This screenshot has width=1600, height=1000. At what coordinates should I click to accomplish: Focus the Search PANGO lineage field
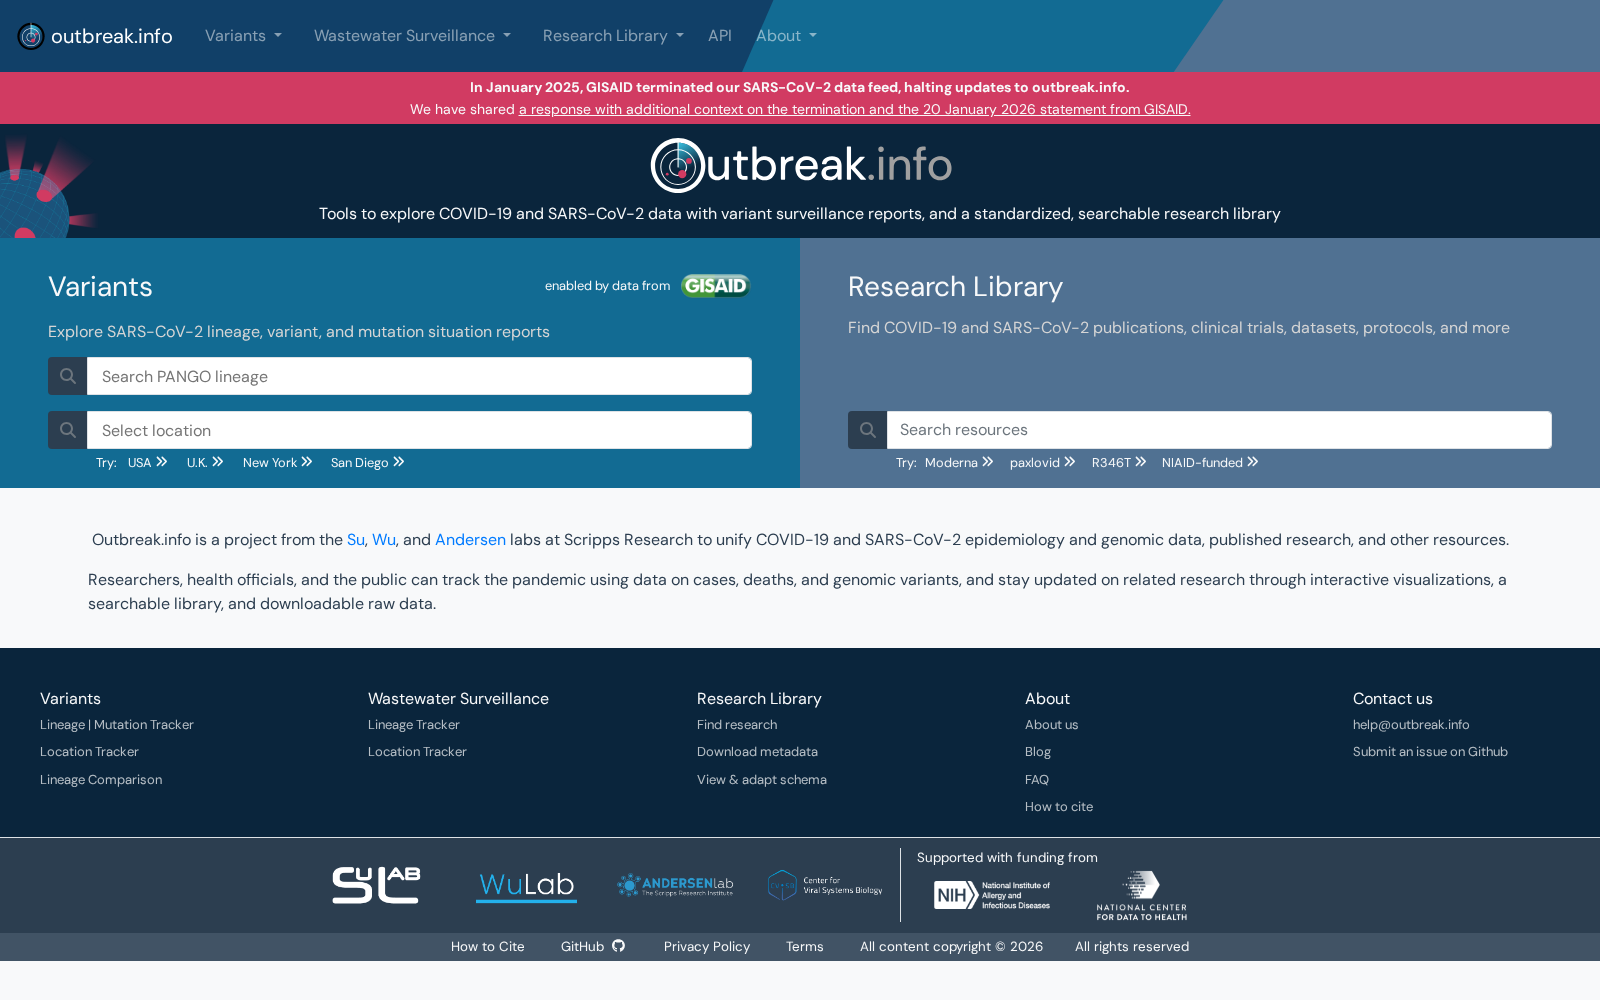tap(419, 376)
